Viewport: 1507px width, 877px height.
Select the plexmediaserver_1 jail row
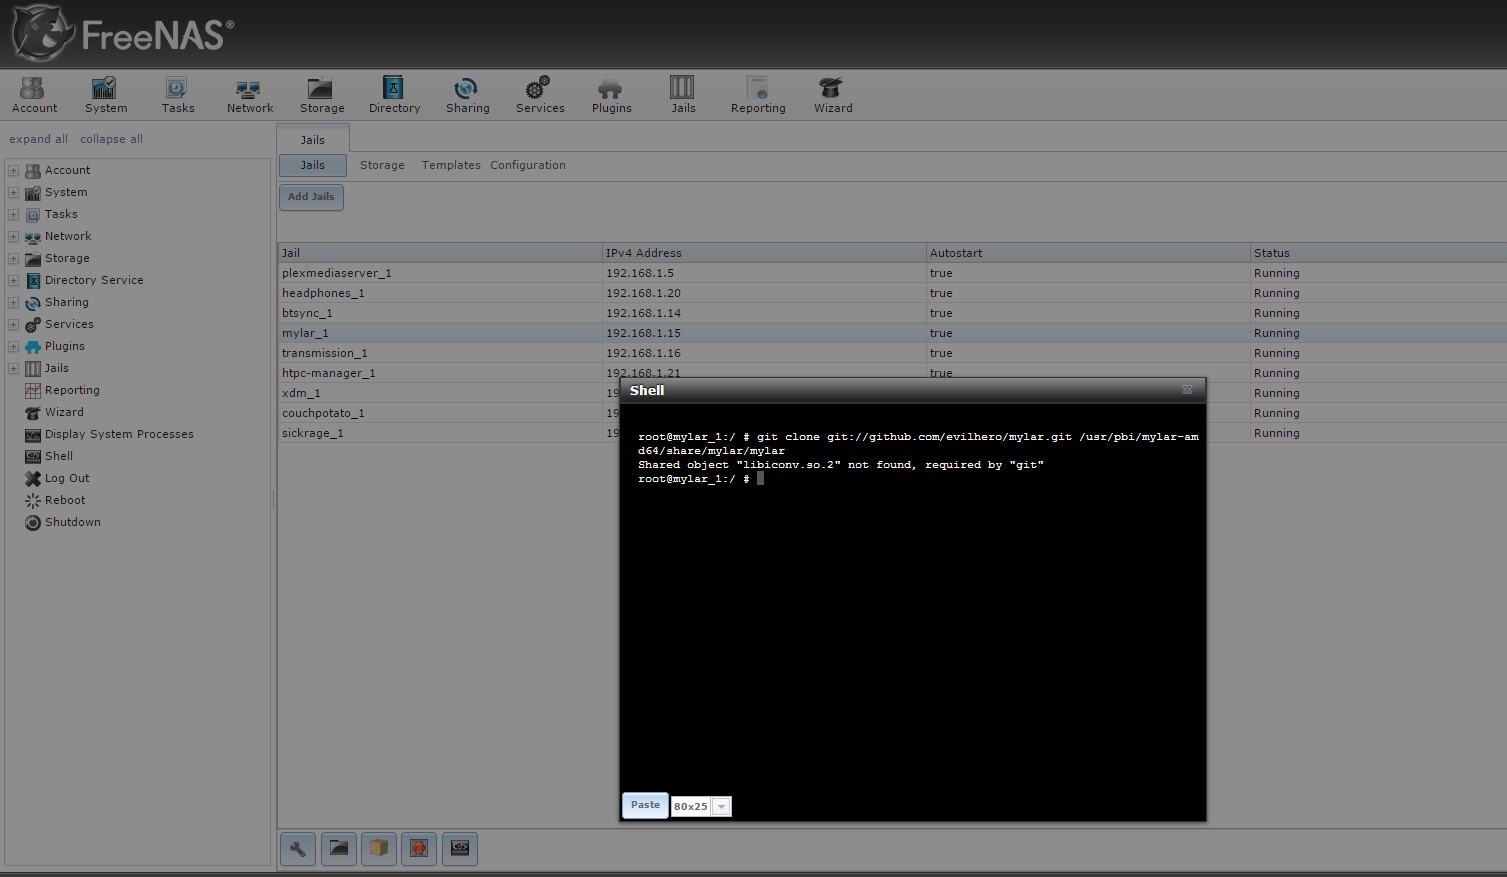click(x=892, y=273)
